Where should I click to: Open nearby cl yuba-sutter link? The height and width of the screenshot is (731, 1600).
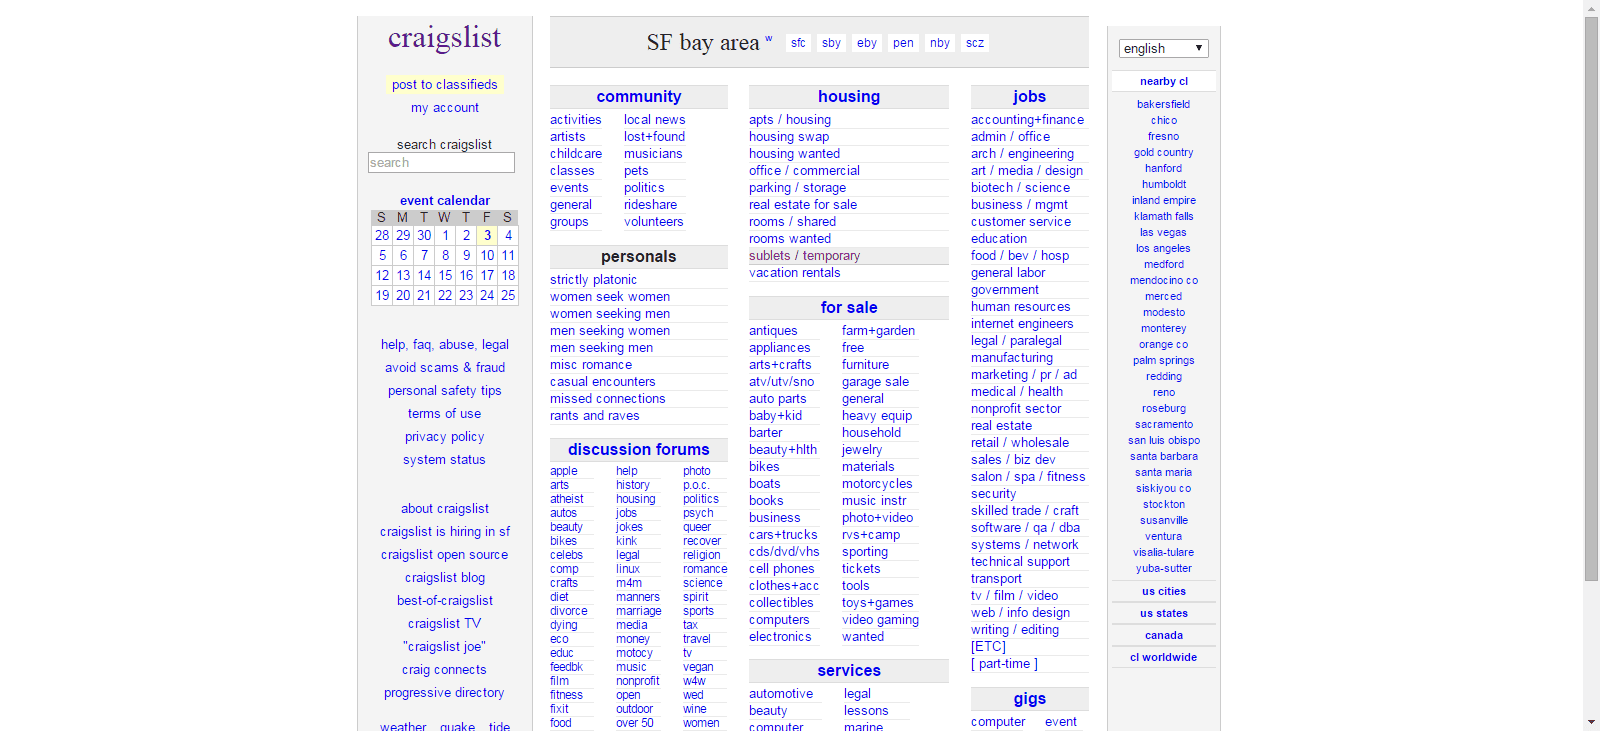[x=1164, y=568]
